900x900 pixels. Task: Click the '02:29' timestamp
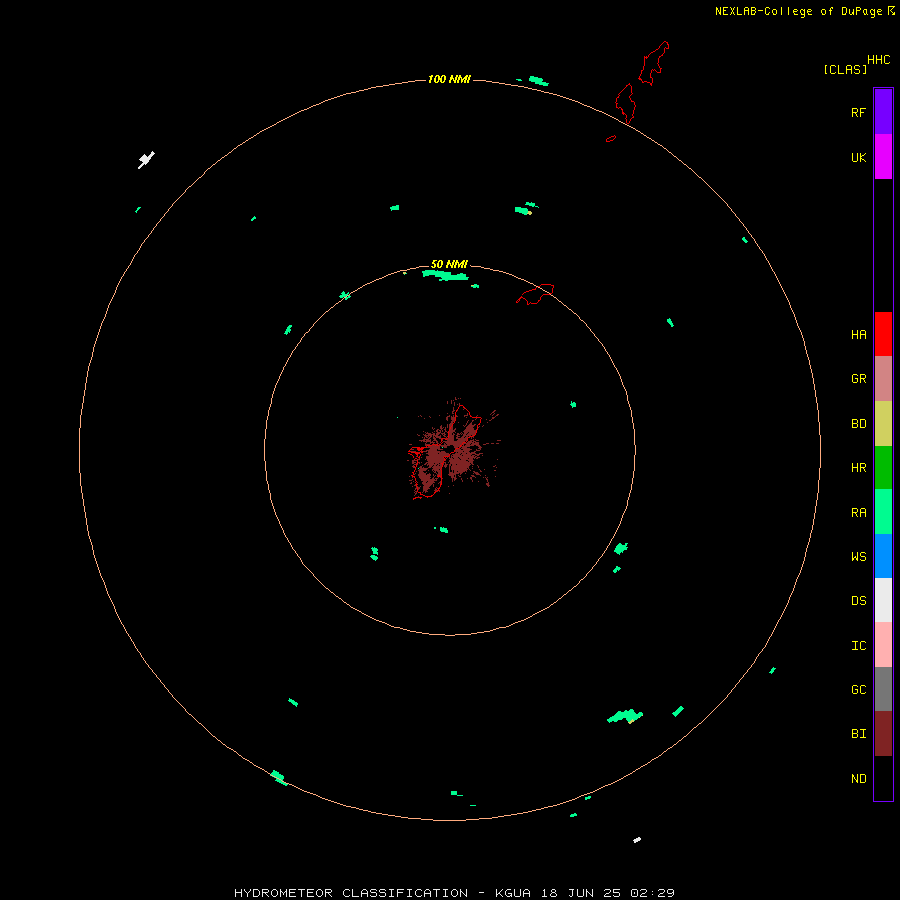(652, 893)
